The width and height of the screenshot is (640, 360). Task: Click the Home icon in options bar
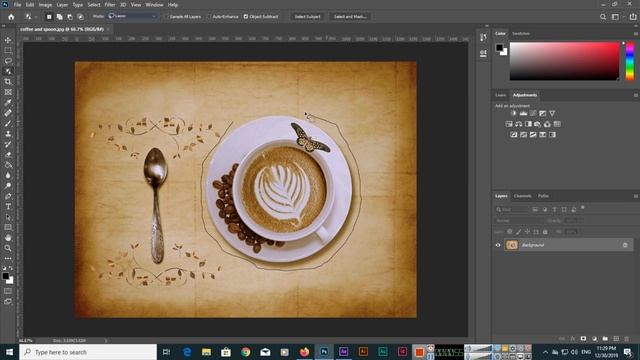click(11, 17)
